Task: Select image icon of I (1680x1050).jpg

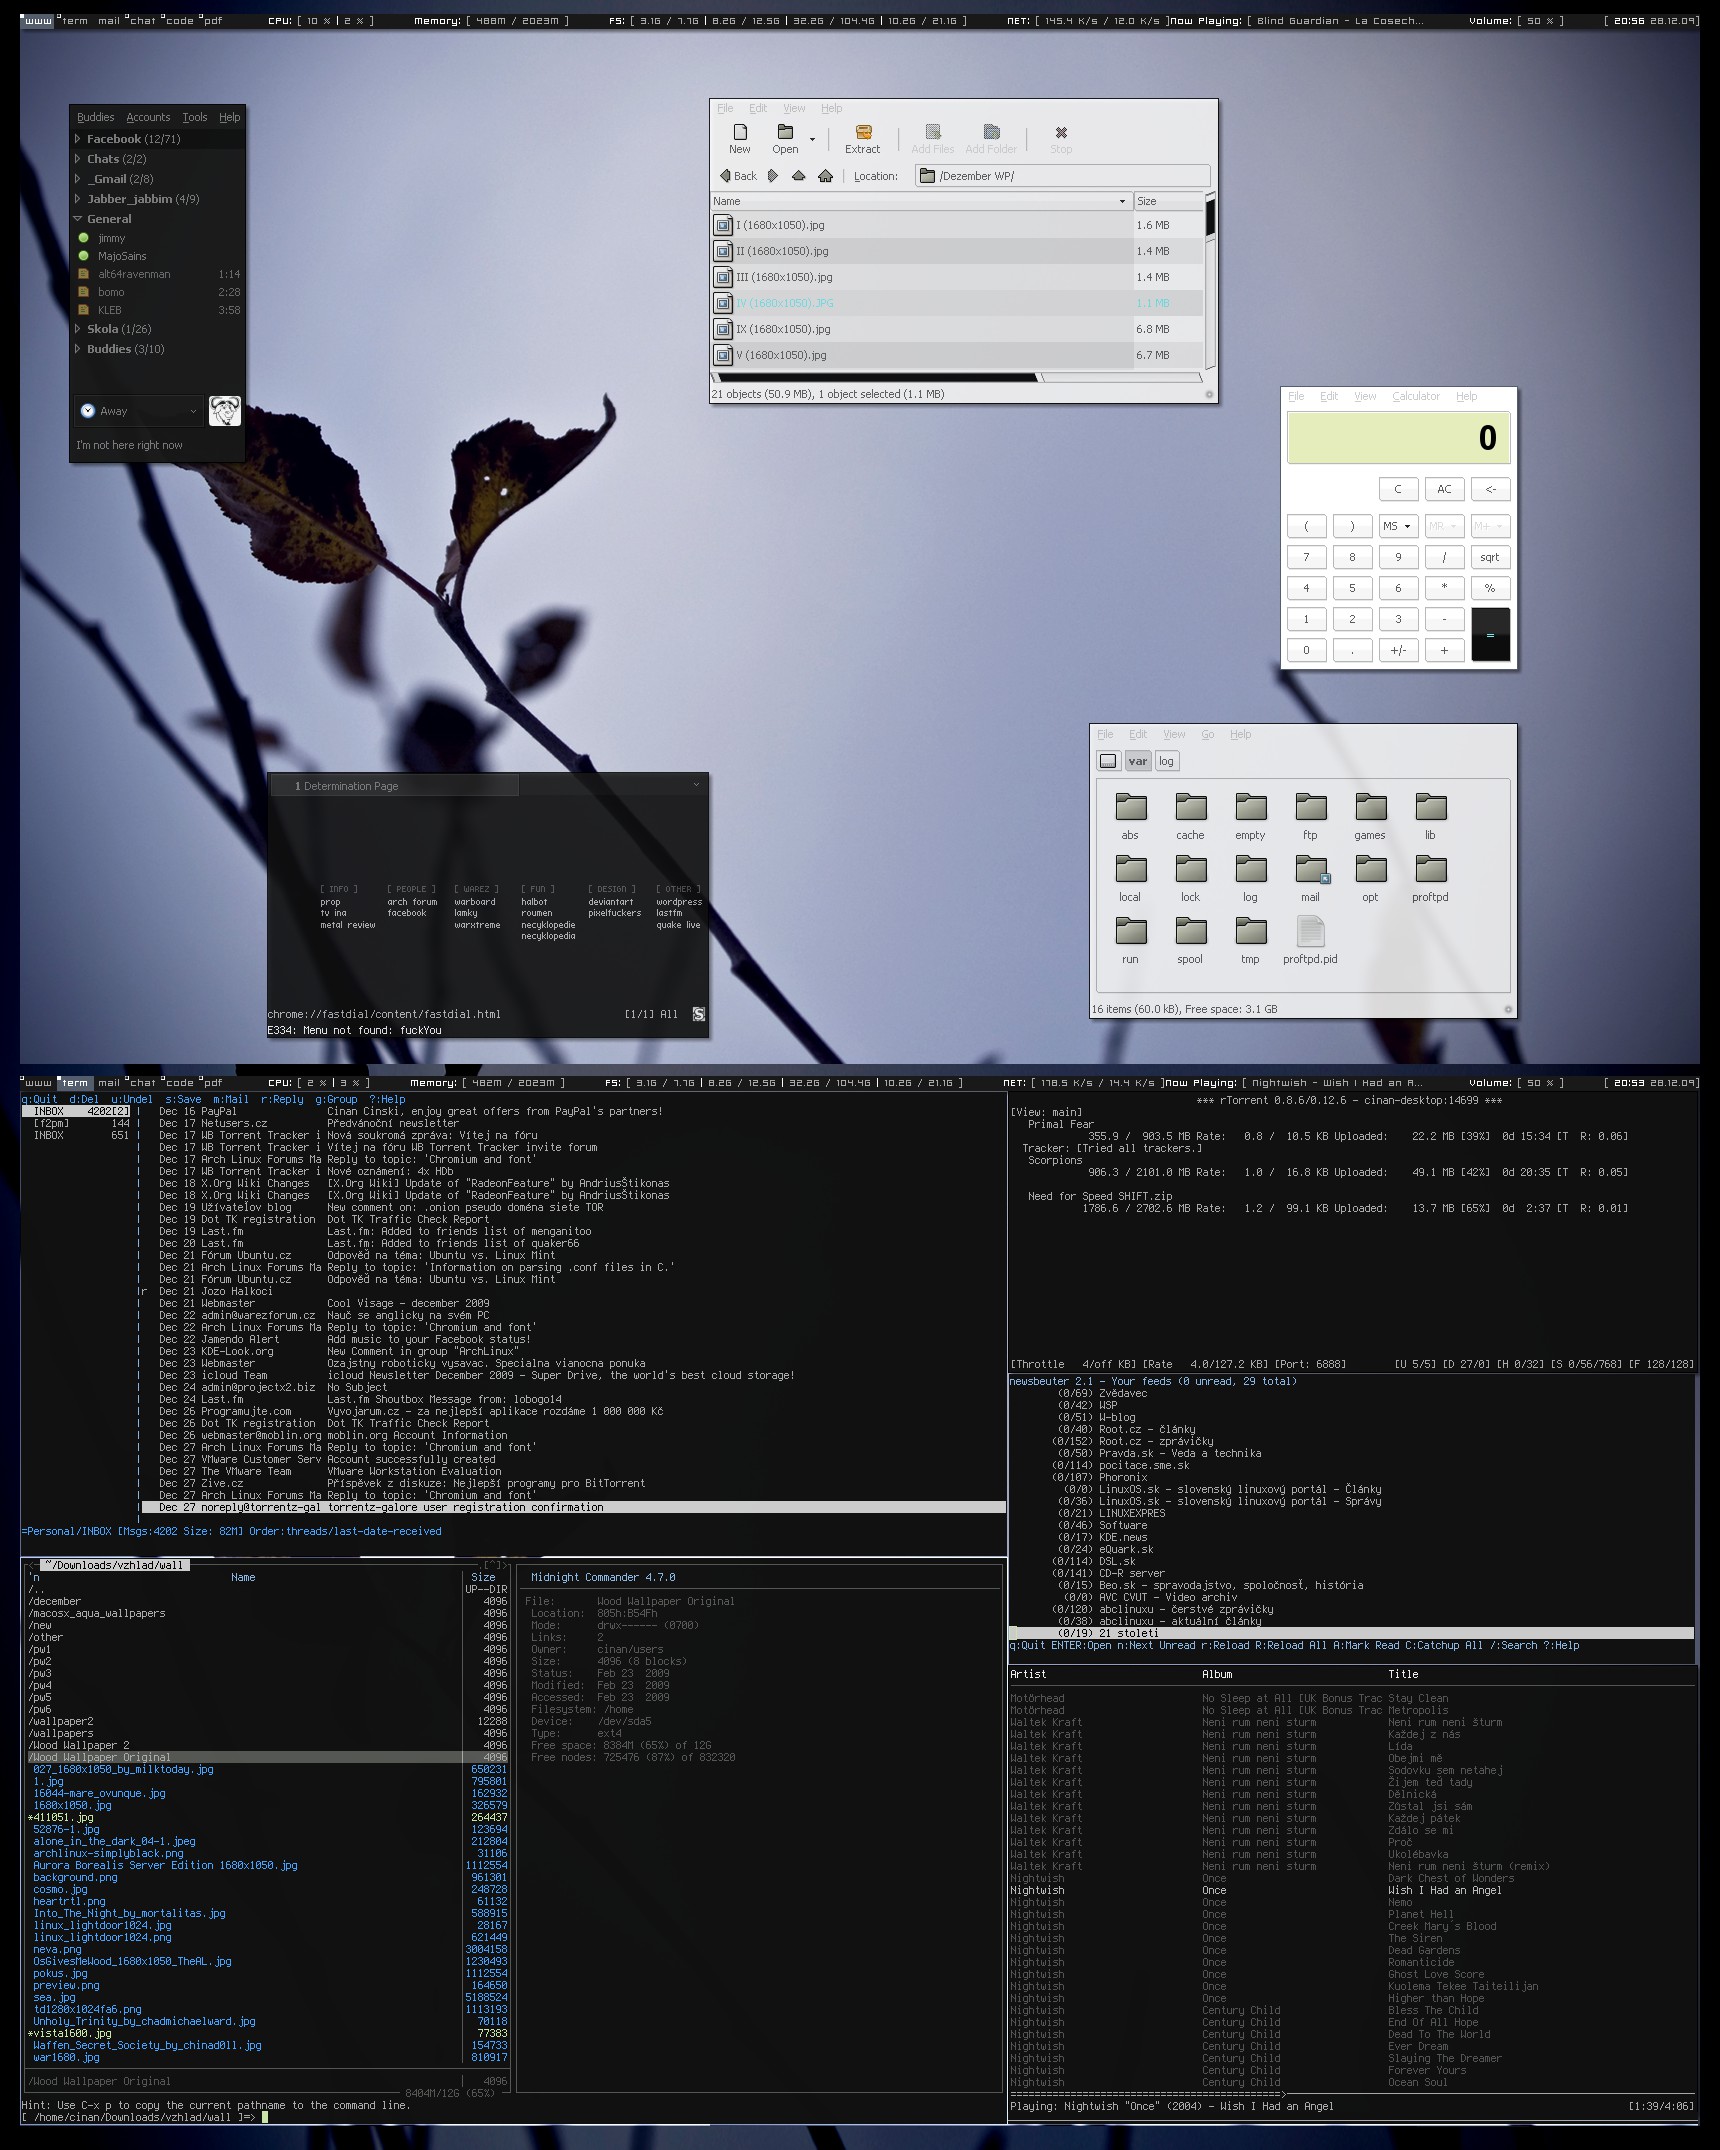Action: coord(723,225)
